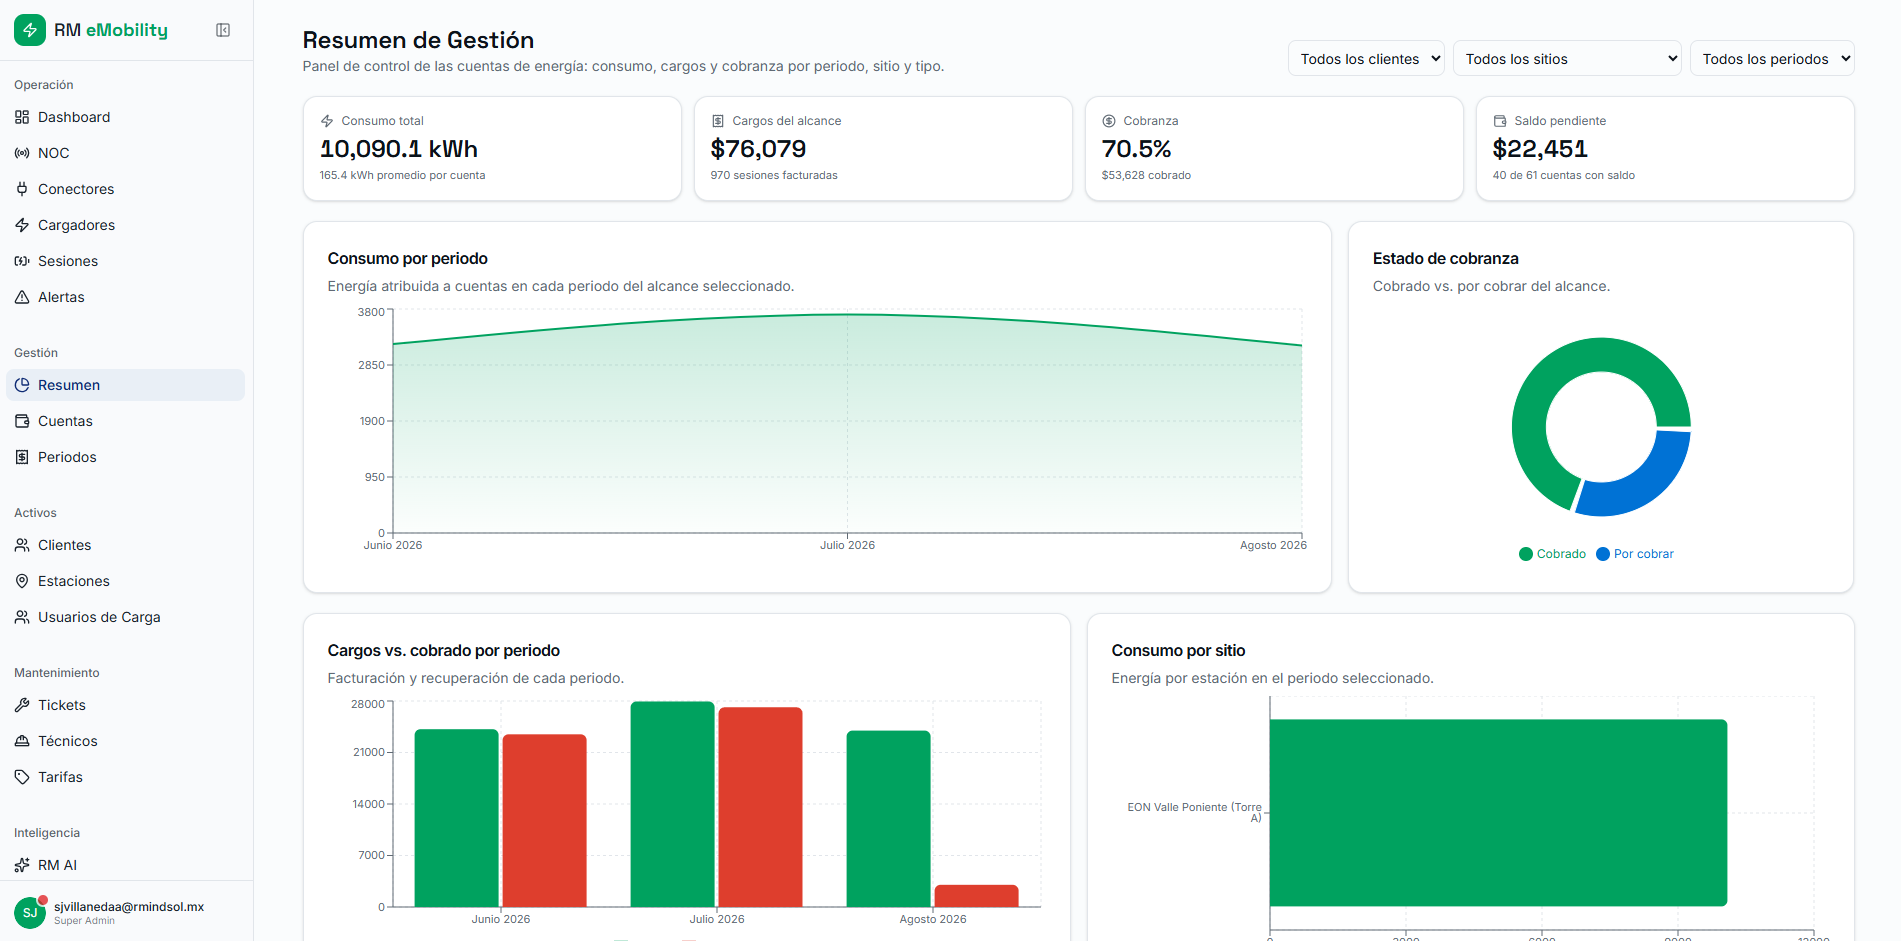The height and width of the screenshot is (941, 1901).
Task: Open the Todos los periodos dropdown
Action: coord(1772,59)
